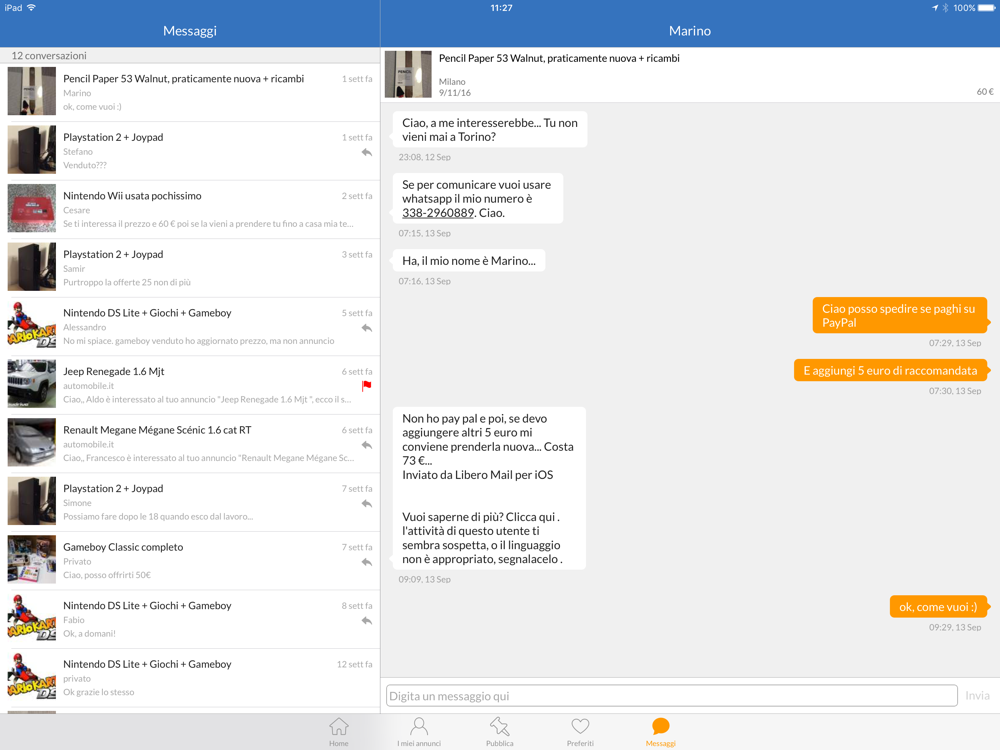
Task: Select the Messaggi speech bubble icon
Action: pos(661,726)
